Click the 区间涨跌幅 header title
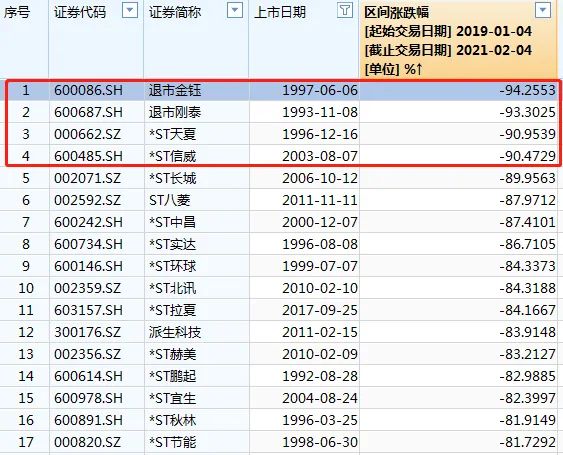 (396, 13)
